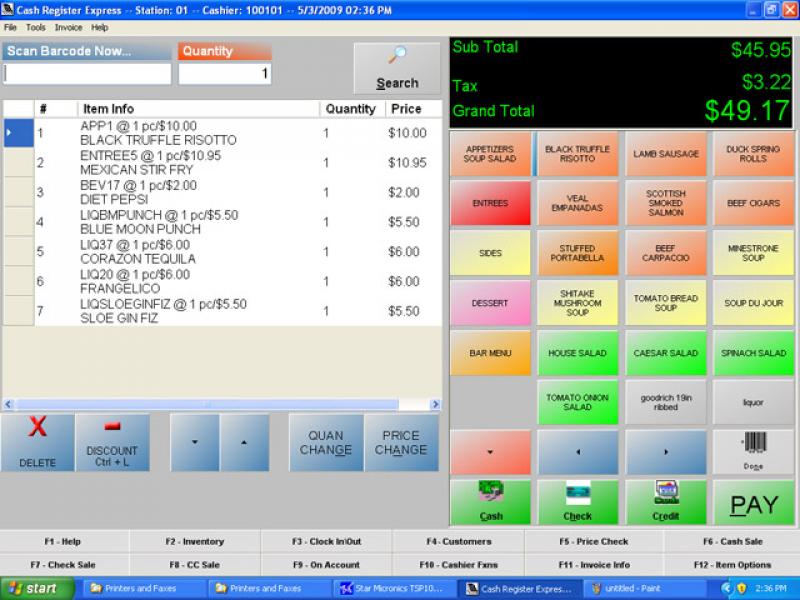Move selection up with the blue up-arrow button
Screen dimensions: 800x600
coord(244,442)
